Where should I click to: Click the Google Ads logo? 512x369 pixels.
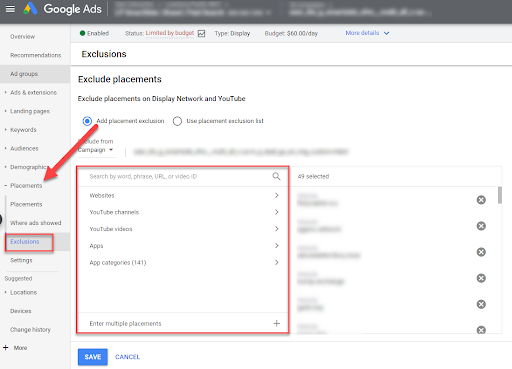[62, 9]
